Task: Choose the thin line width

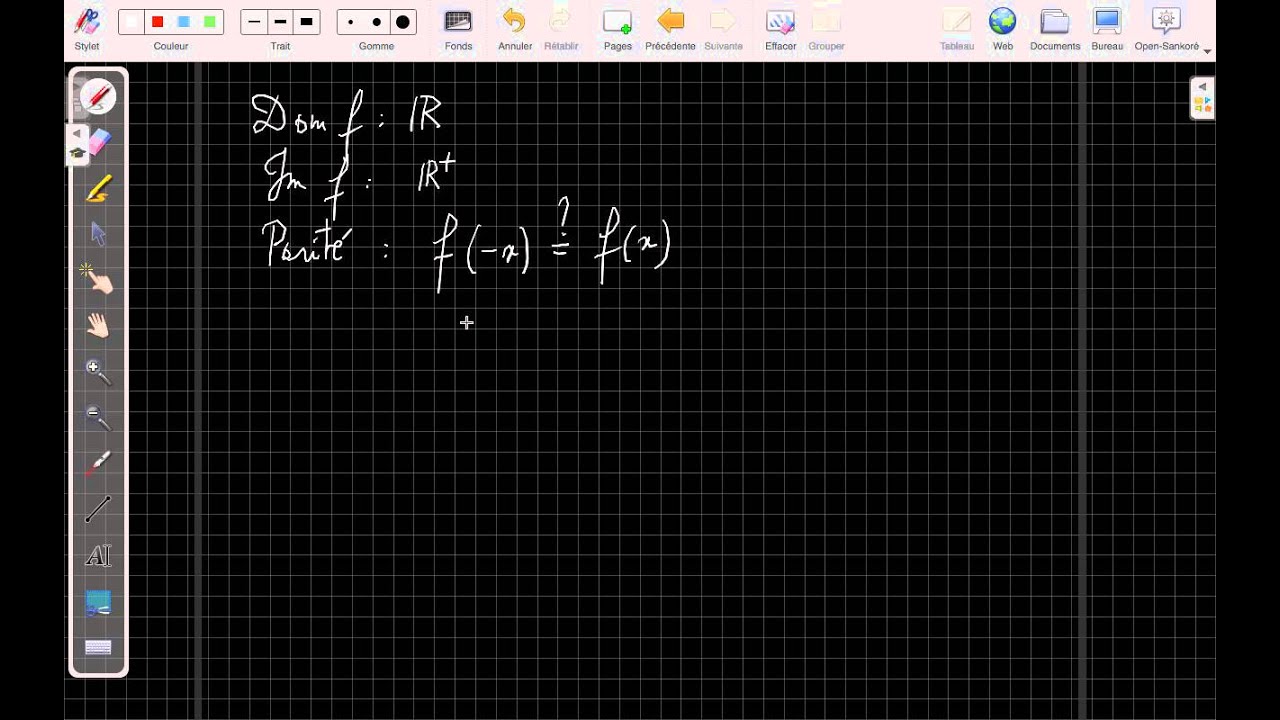Action: pos(254,22)
